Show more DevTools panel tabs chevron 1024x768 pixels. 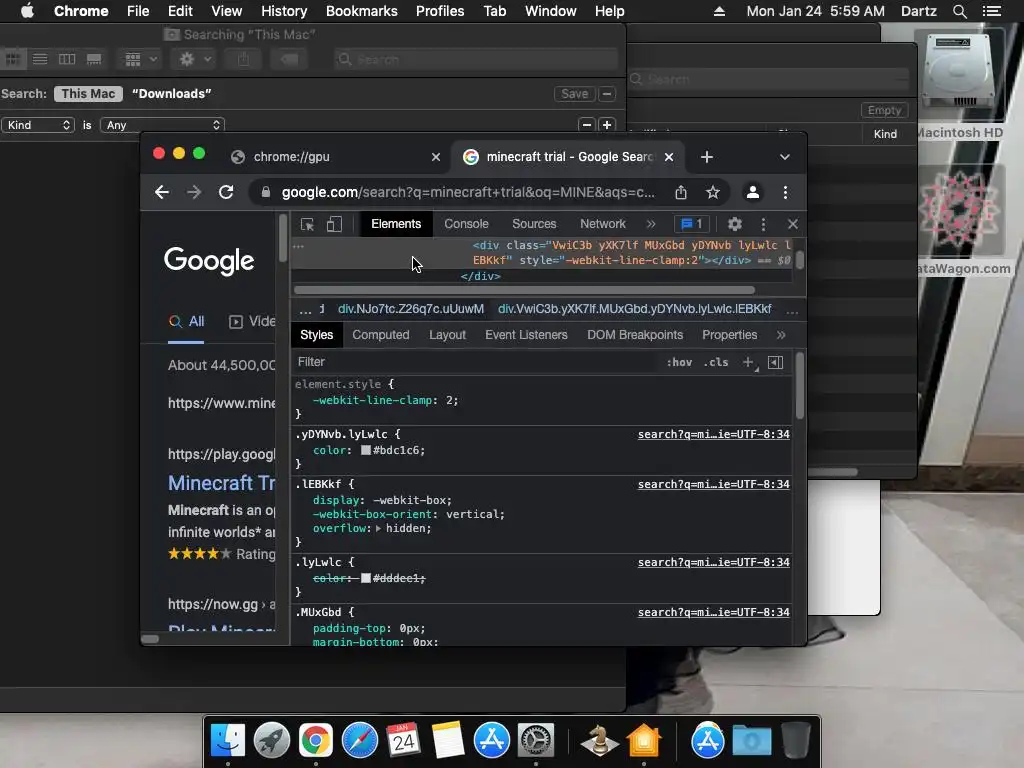(x=651, y=224)
